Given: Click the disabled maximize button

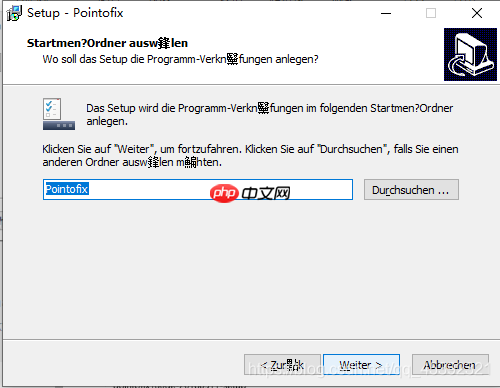Looking at the screenshot, I should pos(431,13).
